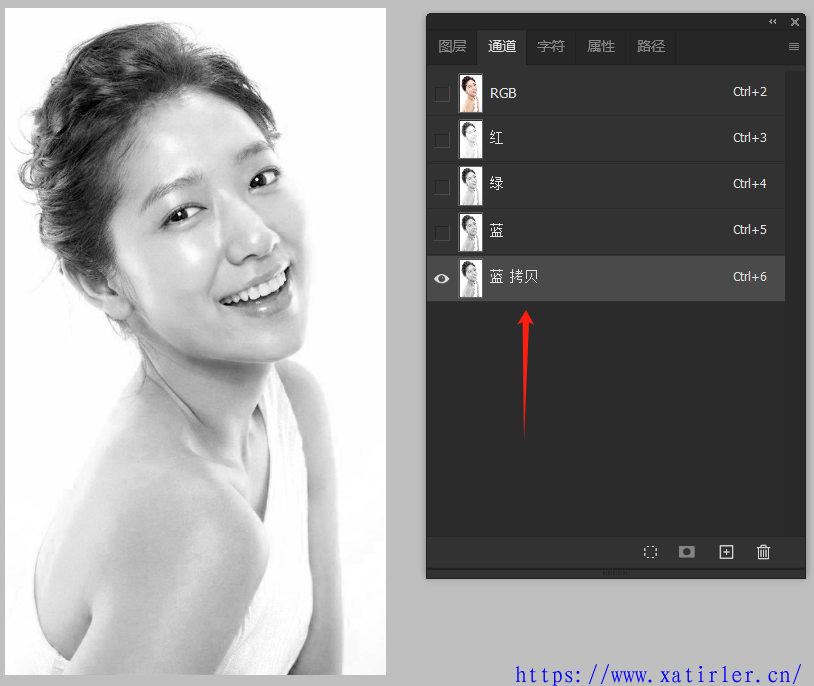Save selection as channel icon

point(687,552)
